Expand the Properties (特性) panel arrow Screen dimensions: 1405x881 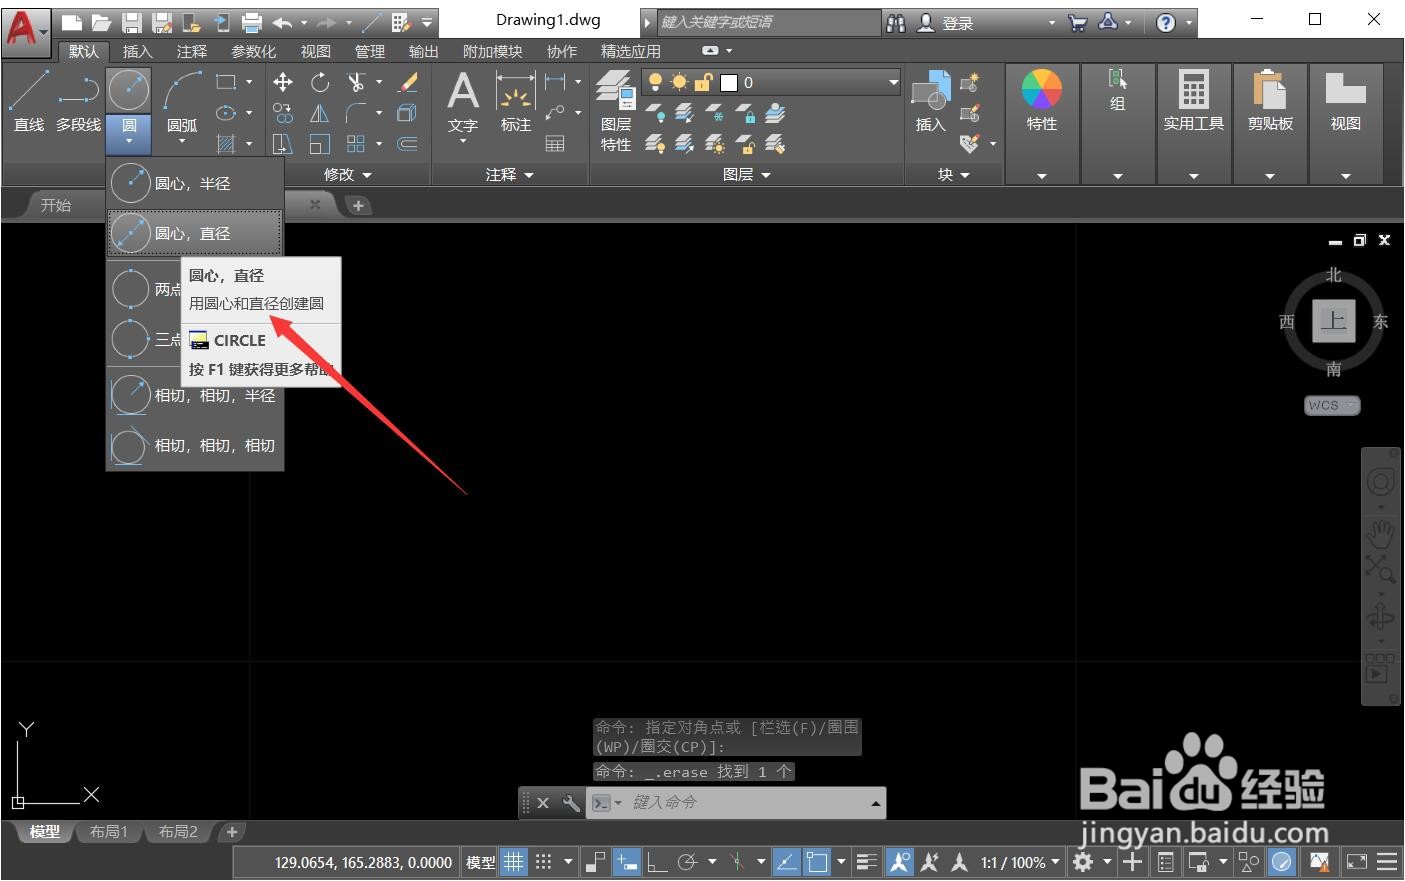click(1042, 176)
